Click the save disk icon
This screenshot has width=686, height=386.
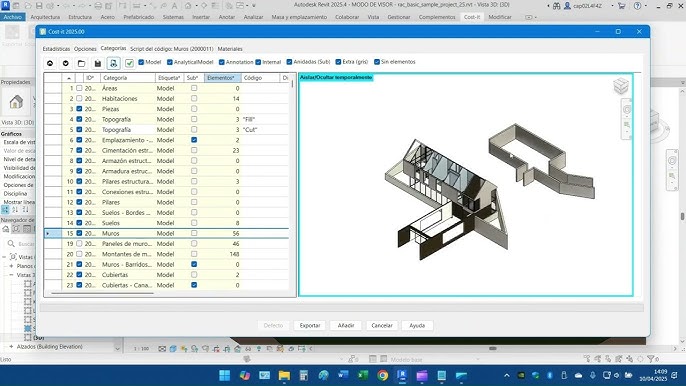[98, 63]
